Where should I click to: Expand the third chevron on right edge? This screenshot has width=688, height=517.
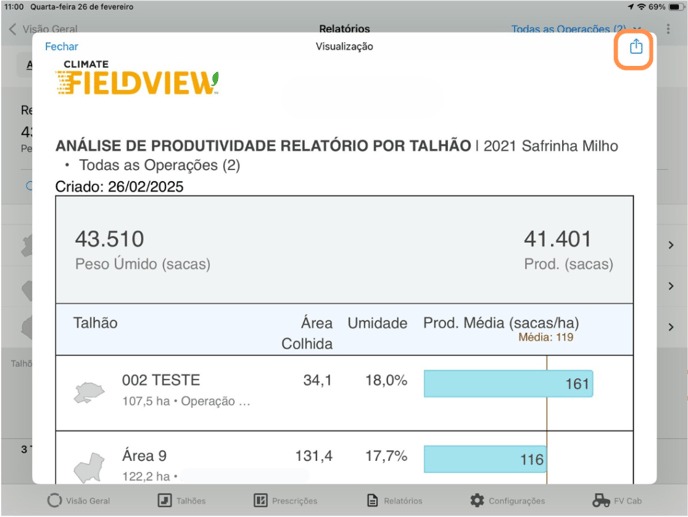point(671,327)
